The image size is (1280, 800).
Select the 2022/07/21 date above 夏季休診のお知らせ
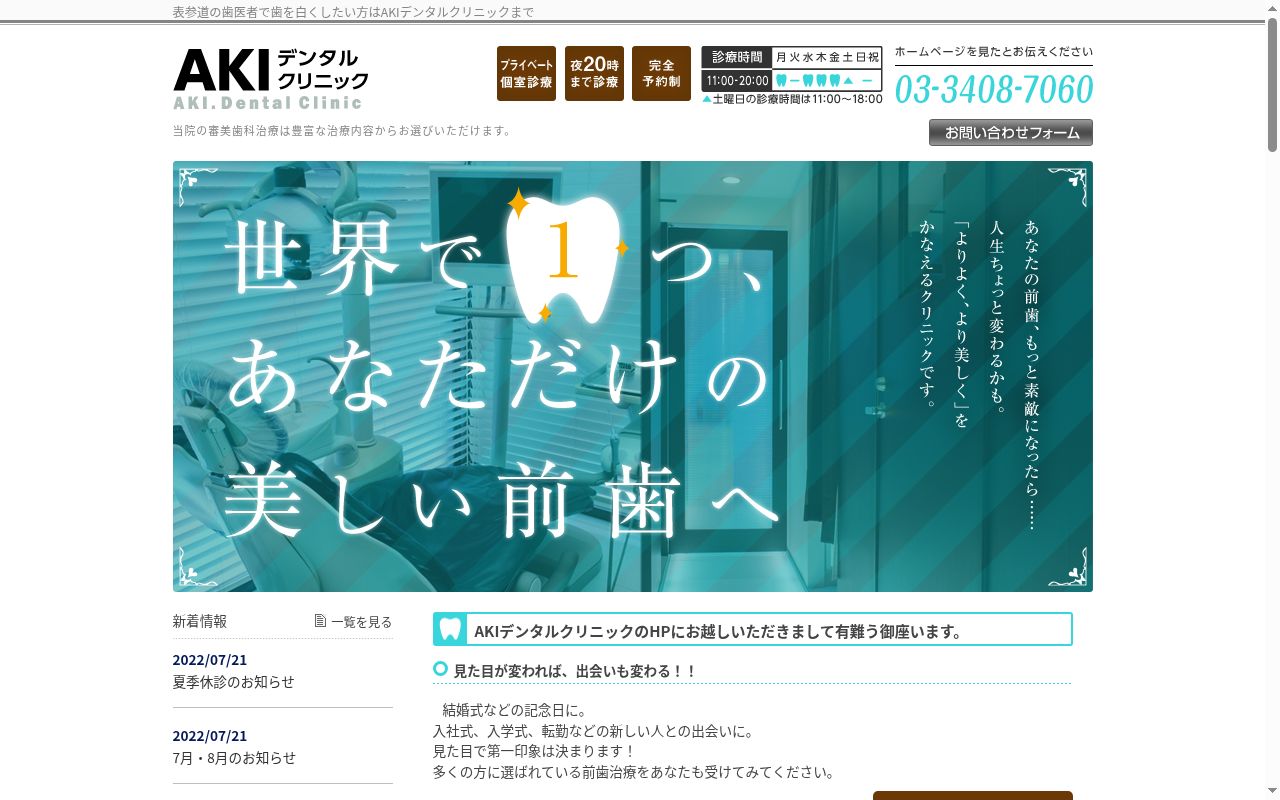(x=210, y=660)
